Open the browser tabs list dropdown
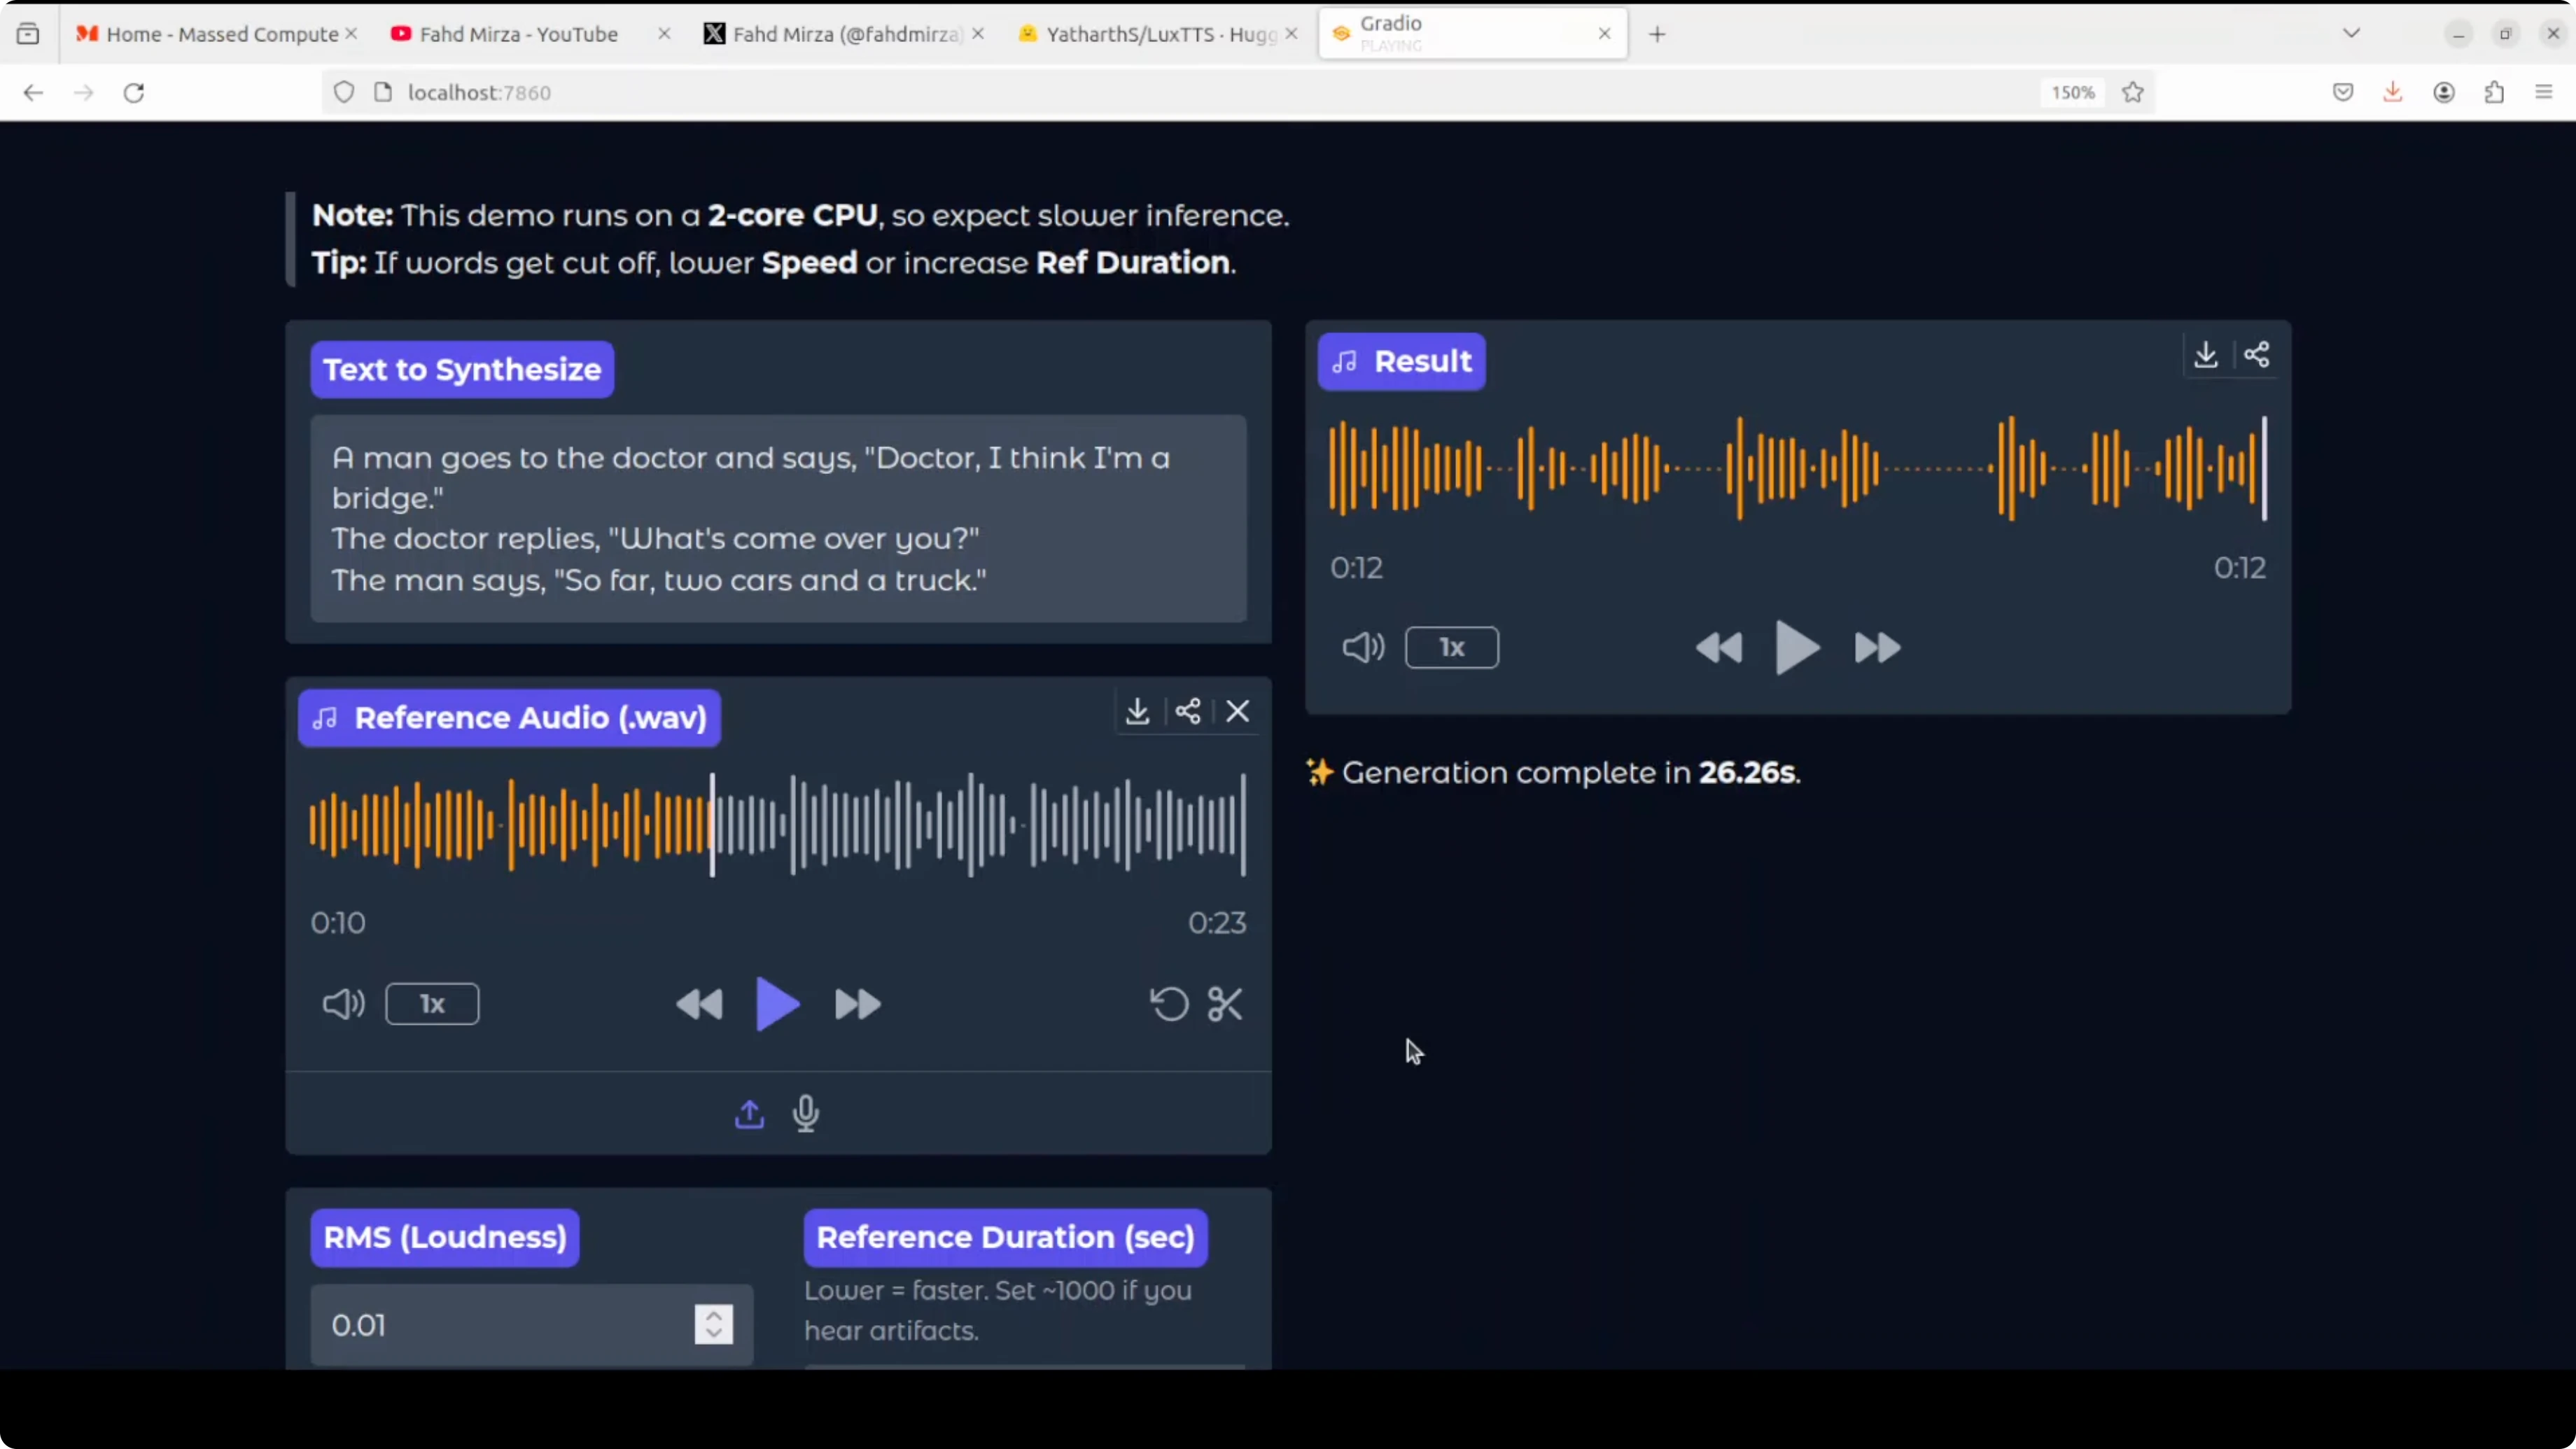Viewport: 2576px width, 1449px height. click(2351, 34)
